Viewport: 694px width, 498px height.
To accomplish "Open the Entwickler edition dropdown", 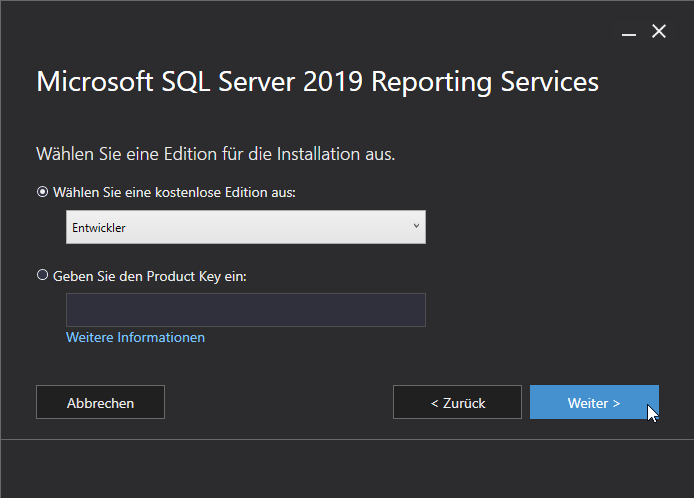I will pos(245,227).
